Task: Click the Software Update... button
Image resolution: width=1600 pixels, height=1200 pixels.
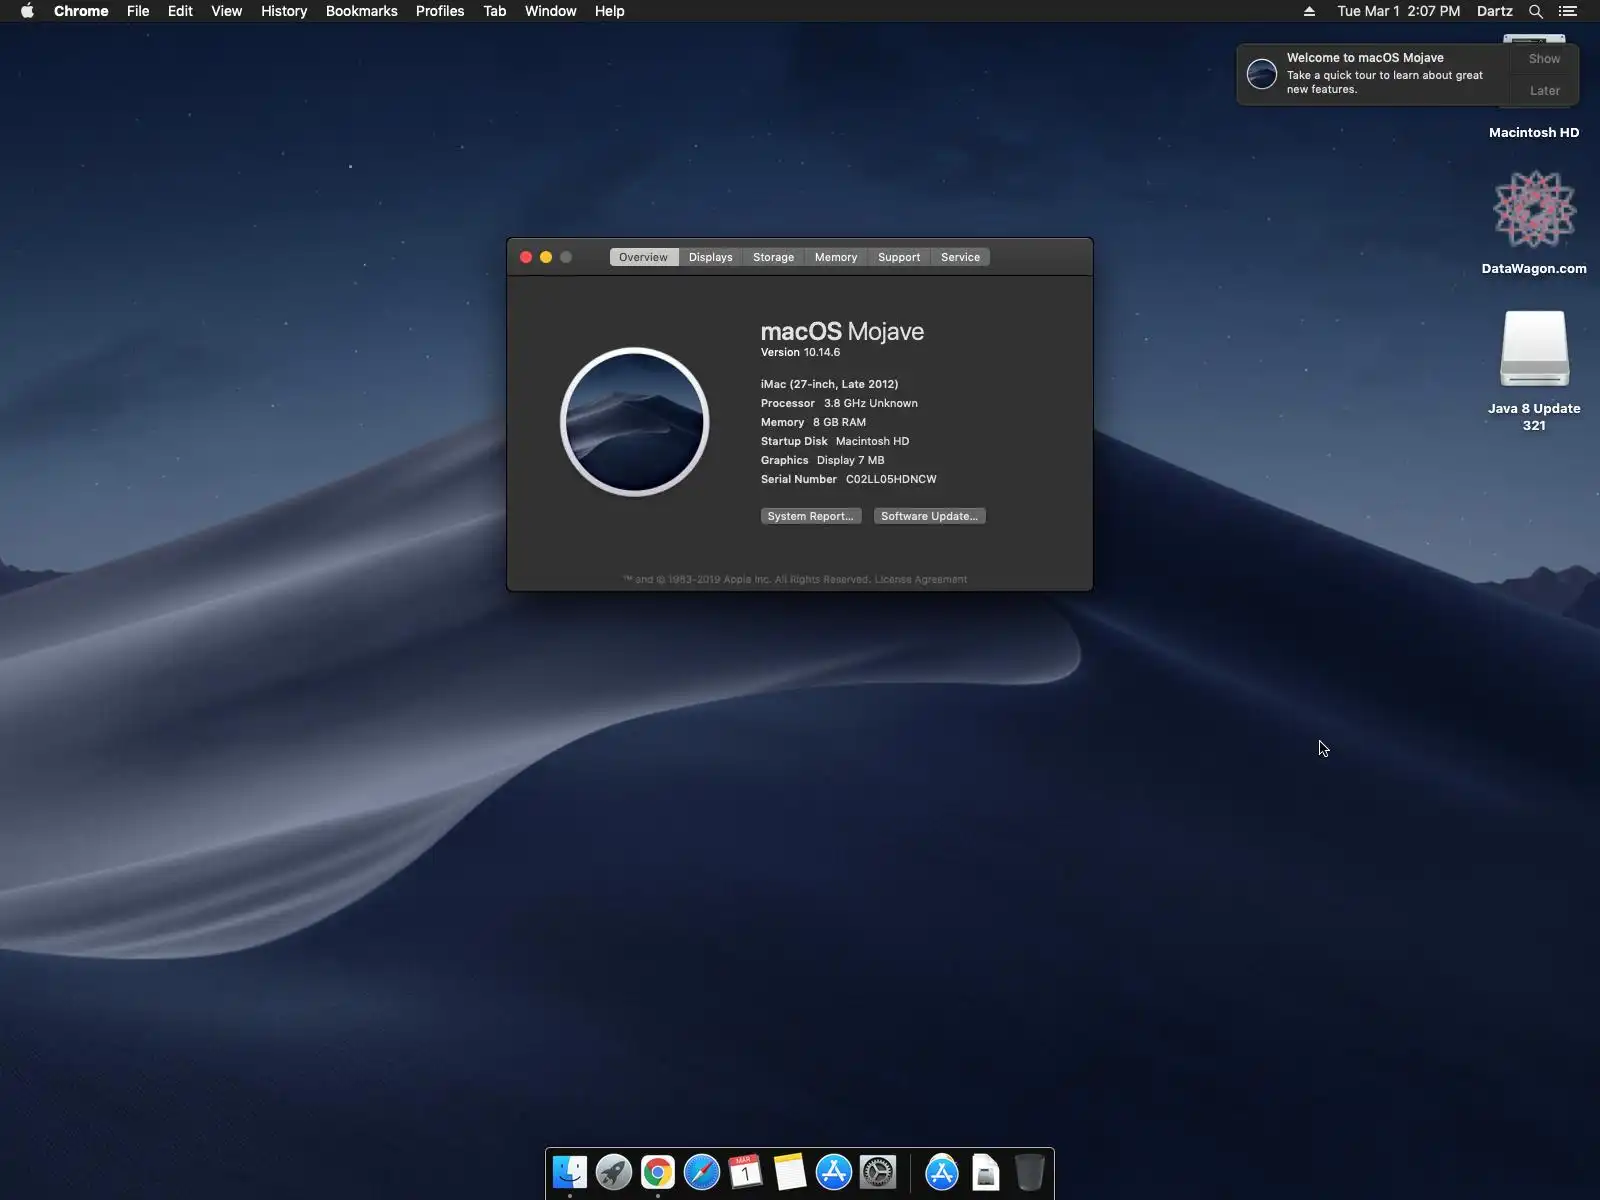Action: coord(930,516)
